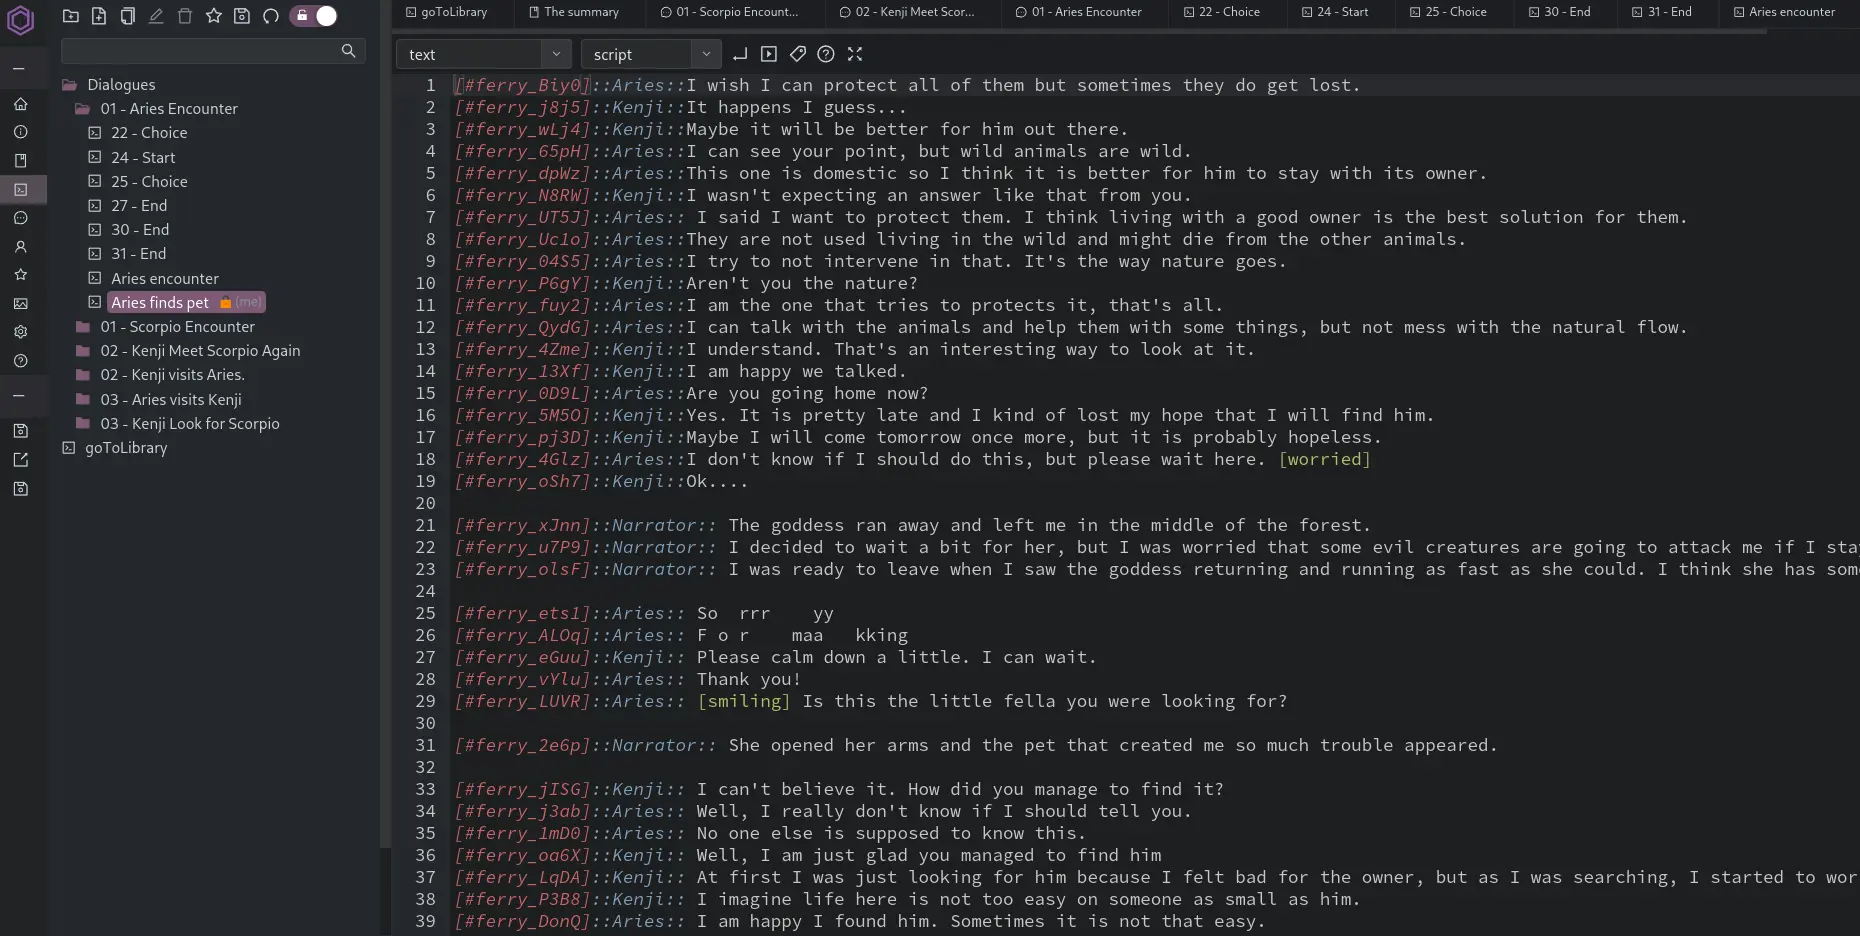Open the characters panel in the left sidebar
This screenshot has height=936, width=1860.
[21, 247]
